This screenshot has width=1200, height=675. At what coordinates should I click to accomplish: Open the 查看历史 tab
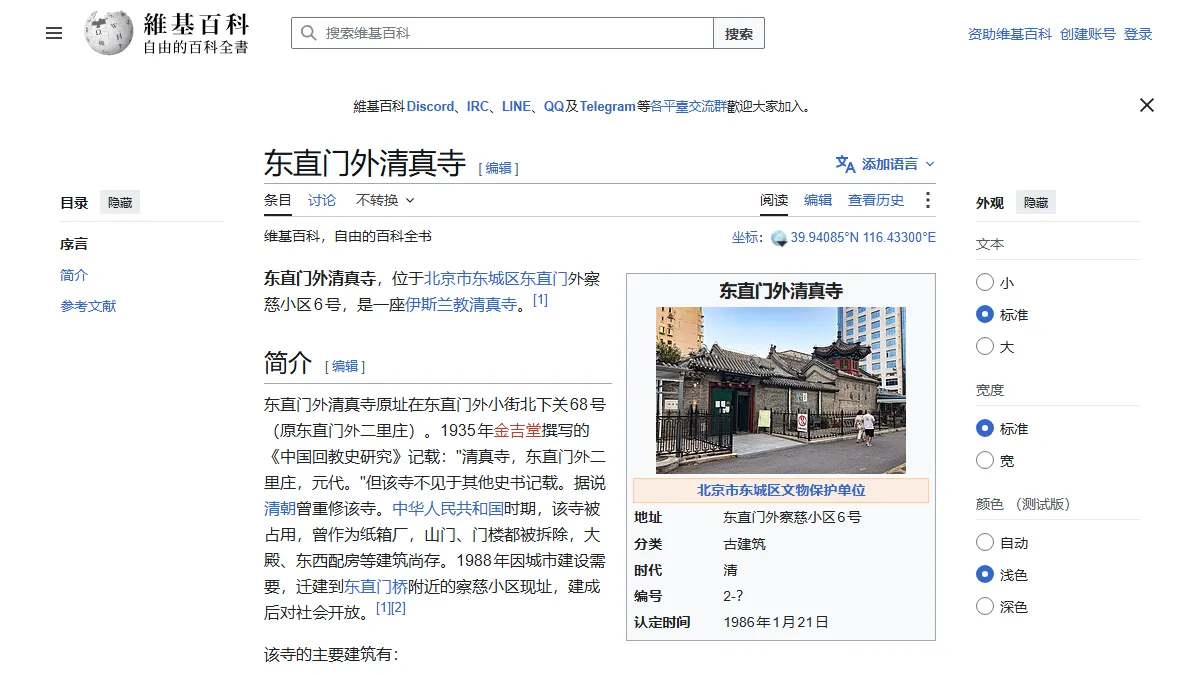point(876,200)
